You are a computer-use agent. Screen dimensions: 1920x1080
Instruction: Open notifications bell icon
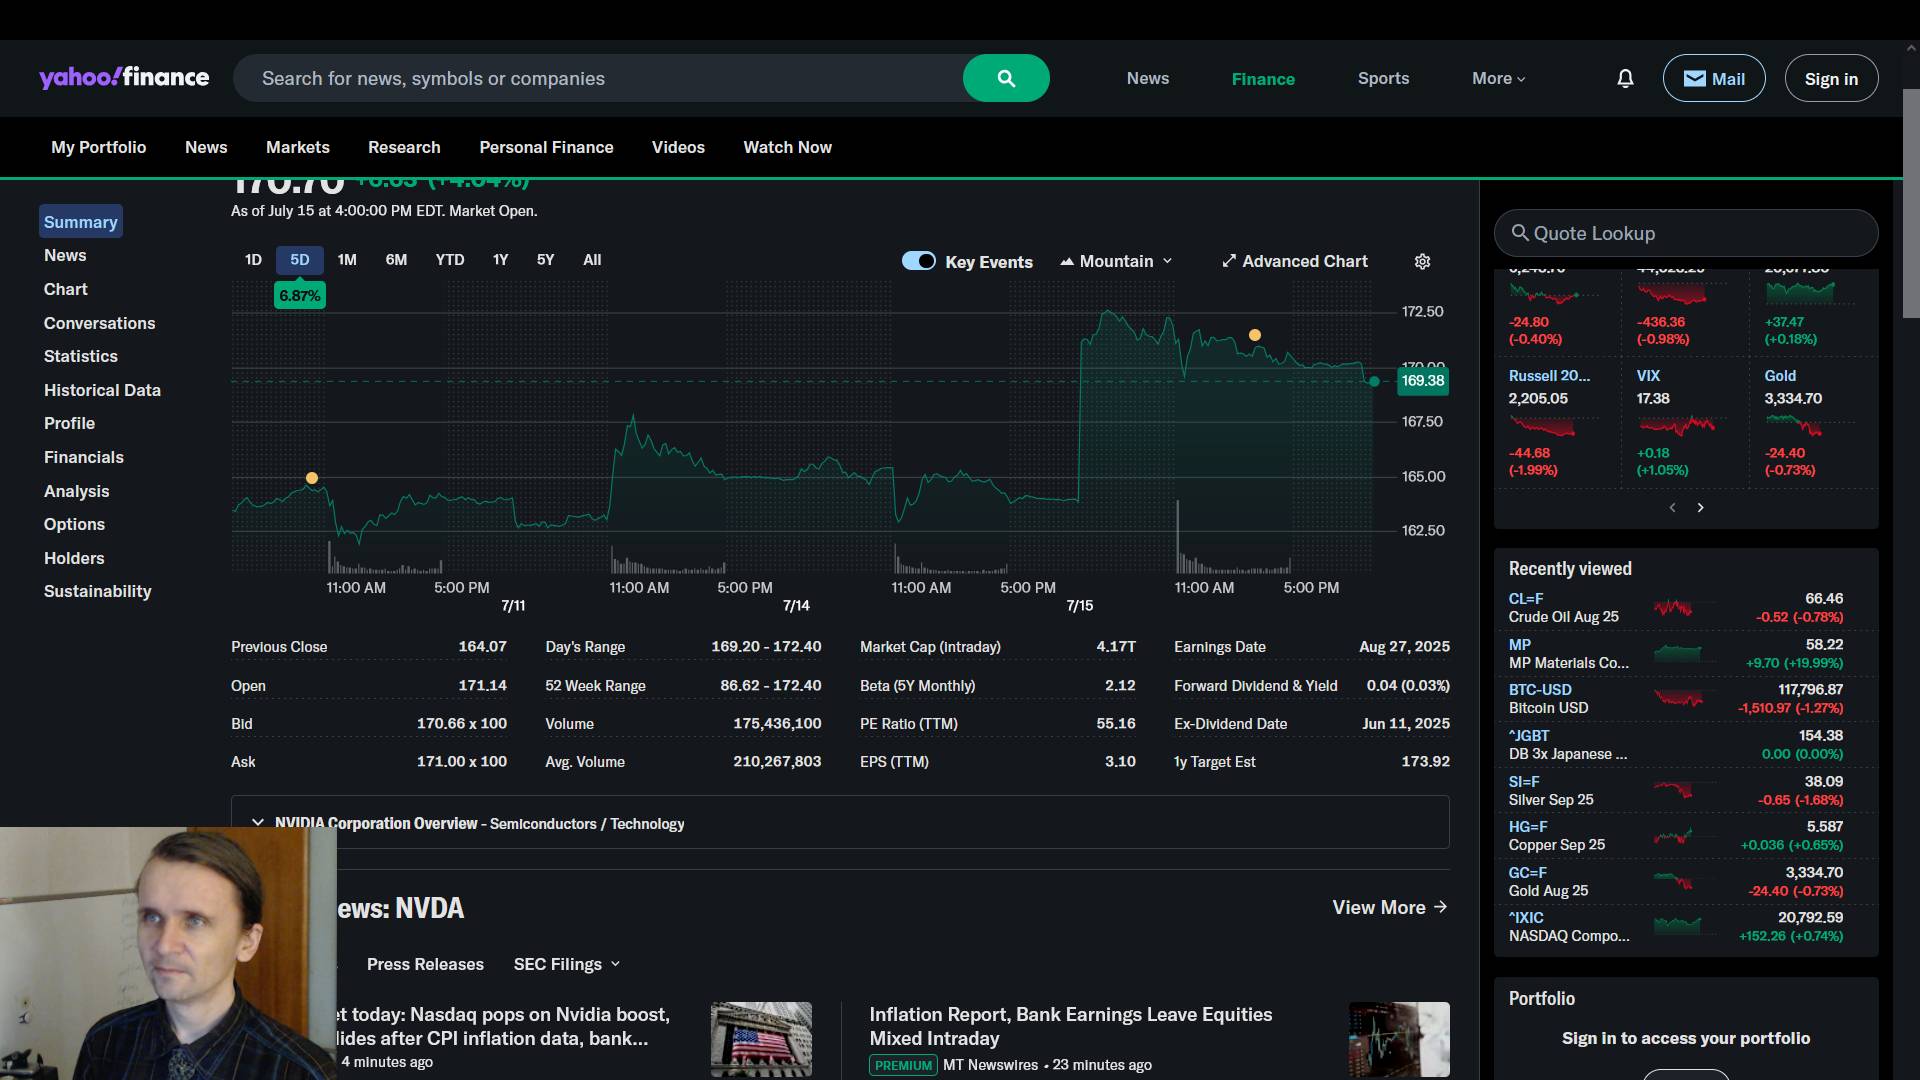click(1625, 78)
